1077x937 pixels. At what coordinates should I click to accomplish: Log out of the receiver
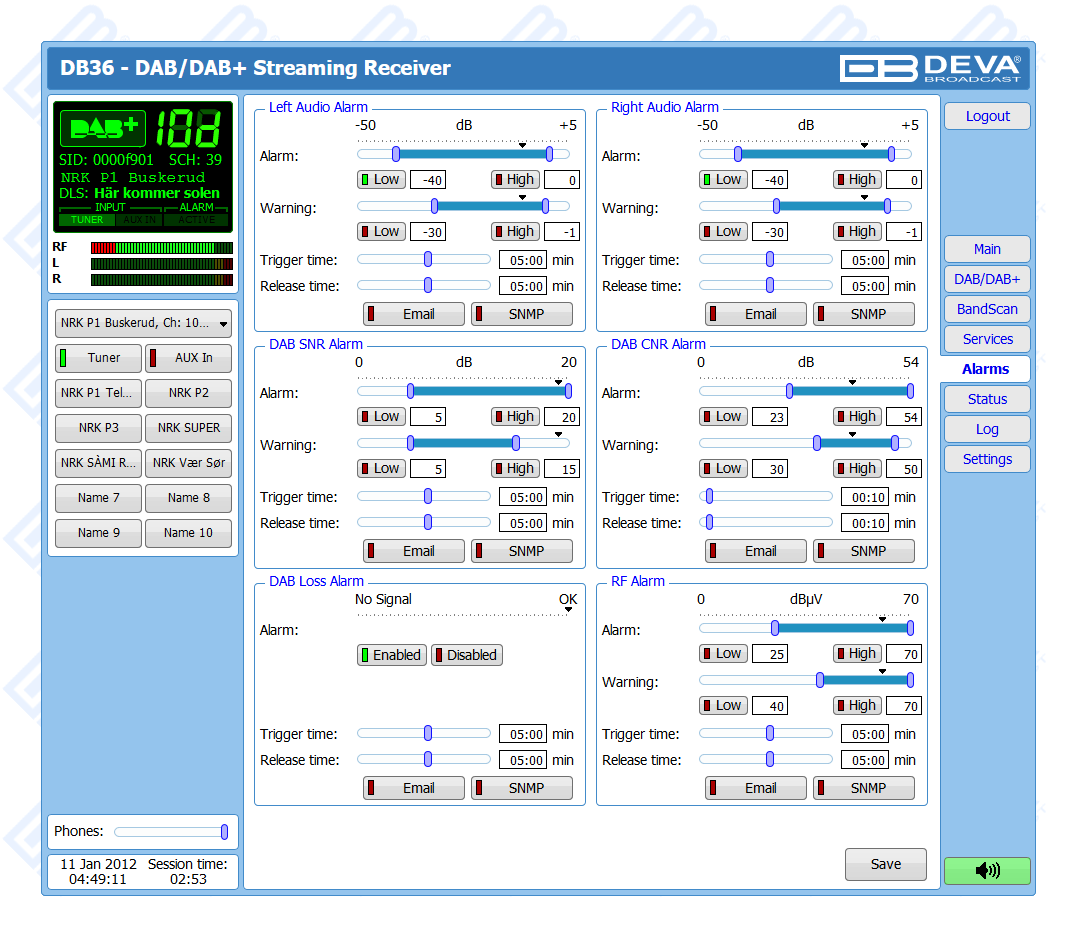[x=986, y=116]
